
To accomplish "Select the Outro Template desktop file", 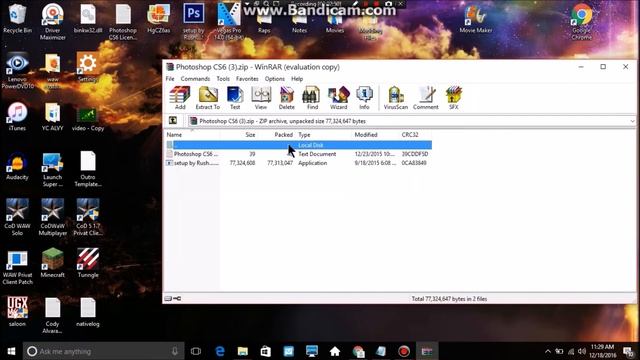I will tap(88, 168).
